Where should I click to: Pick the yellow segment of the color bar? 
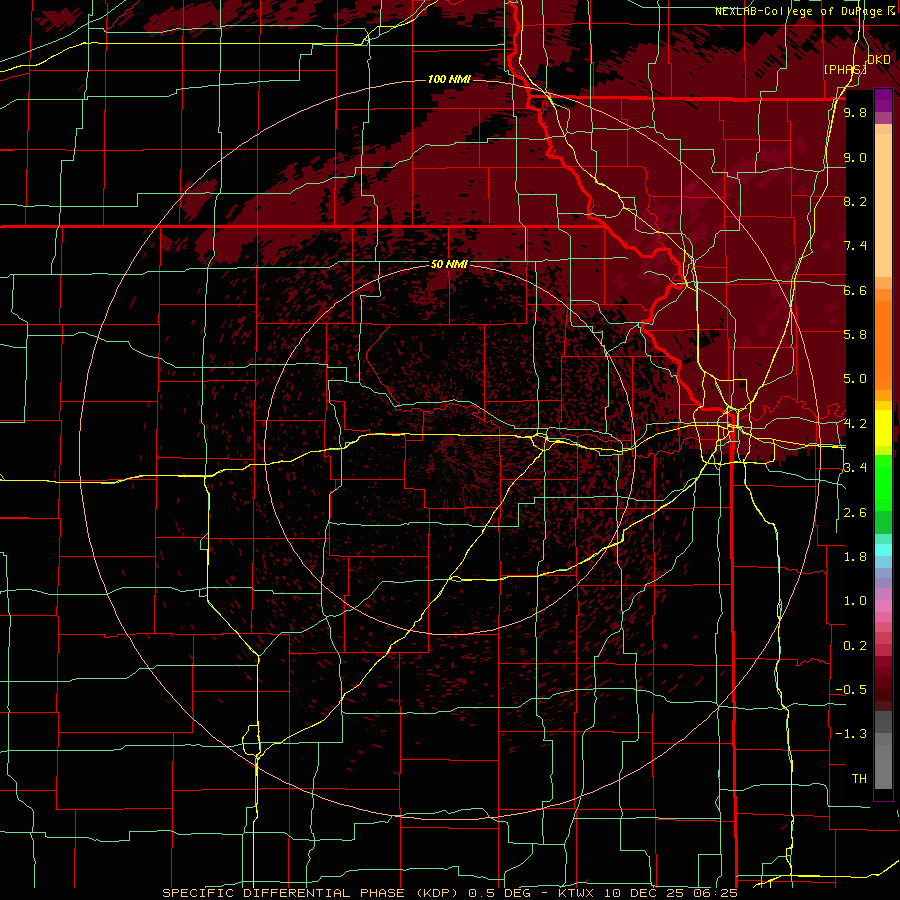click(x=883, y=428)
